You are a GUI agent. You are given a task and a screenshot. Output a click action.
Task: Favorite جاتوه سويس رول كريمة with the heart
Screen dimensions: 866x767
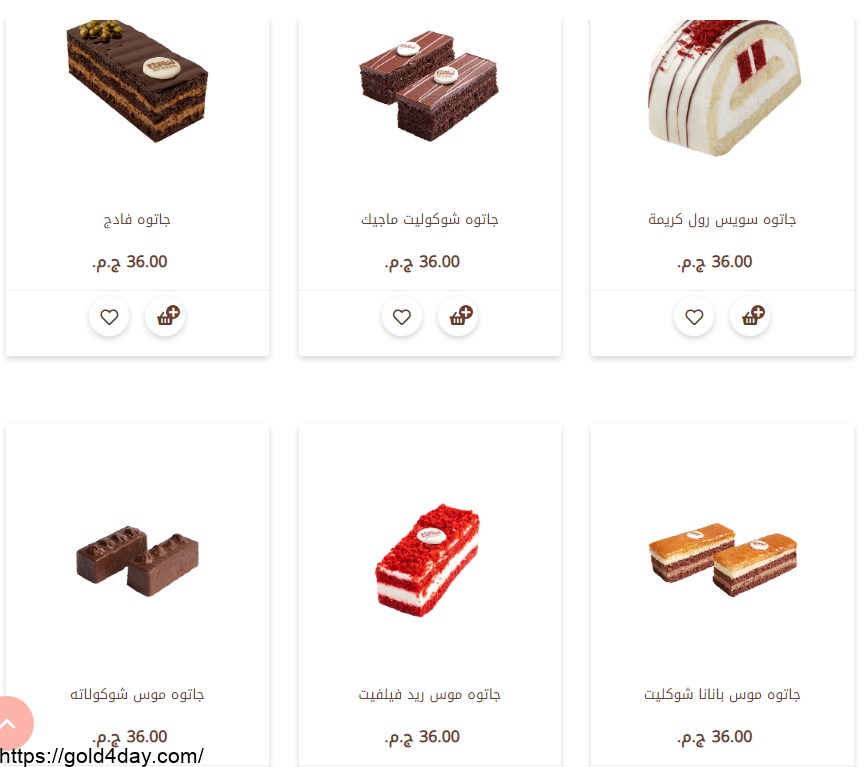click(694, 316)
